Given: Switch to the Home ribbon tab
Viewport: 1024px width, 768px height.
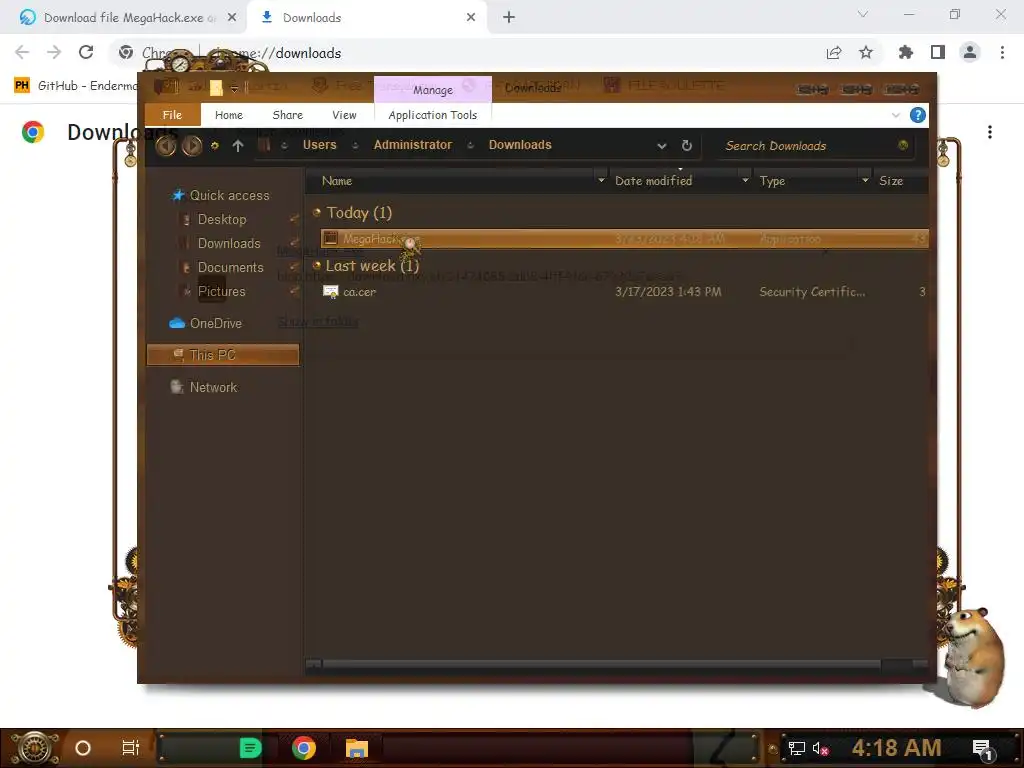Looking at the screenshot, I should pos(229,115).
